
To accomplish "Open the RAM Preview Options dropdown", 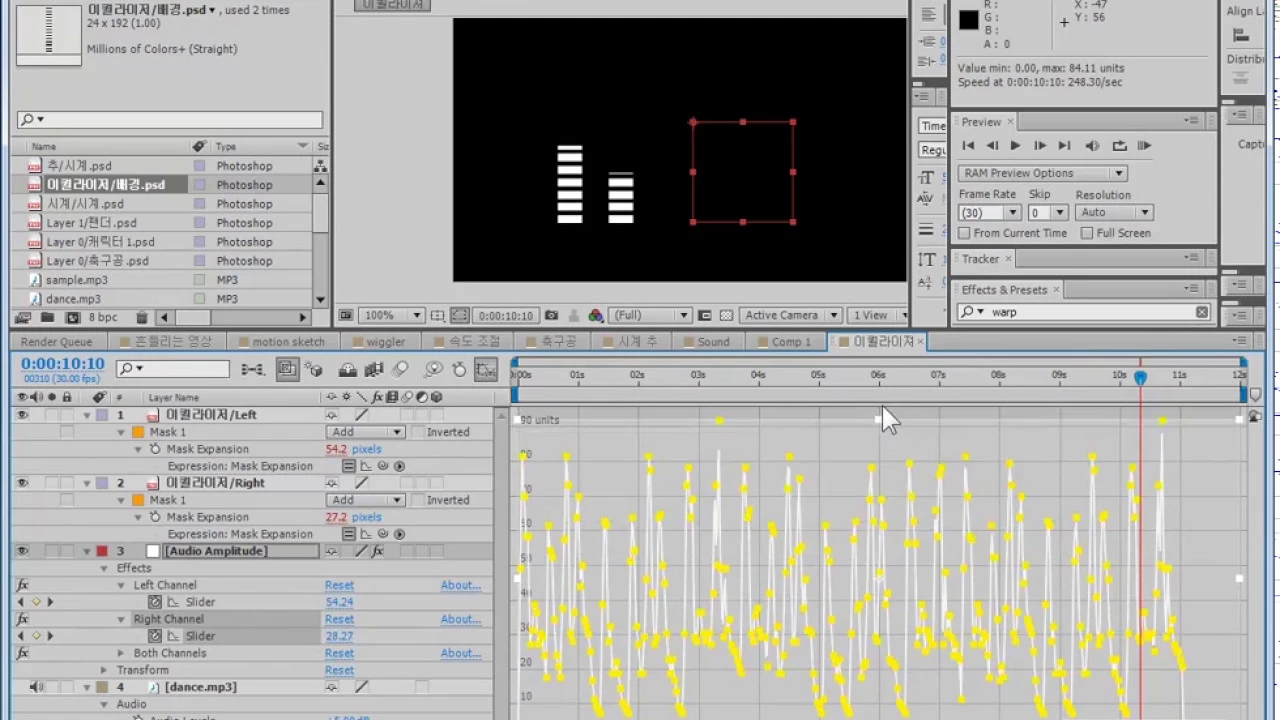I will (1042, 173).
